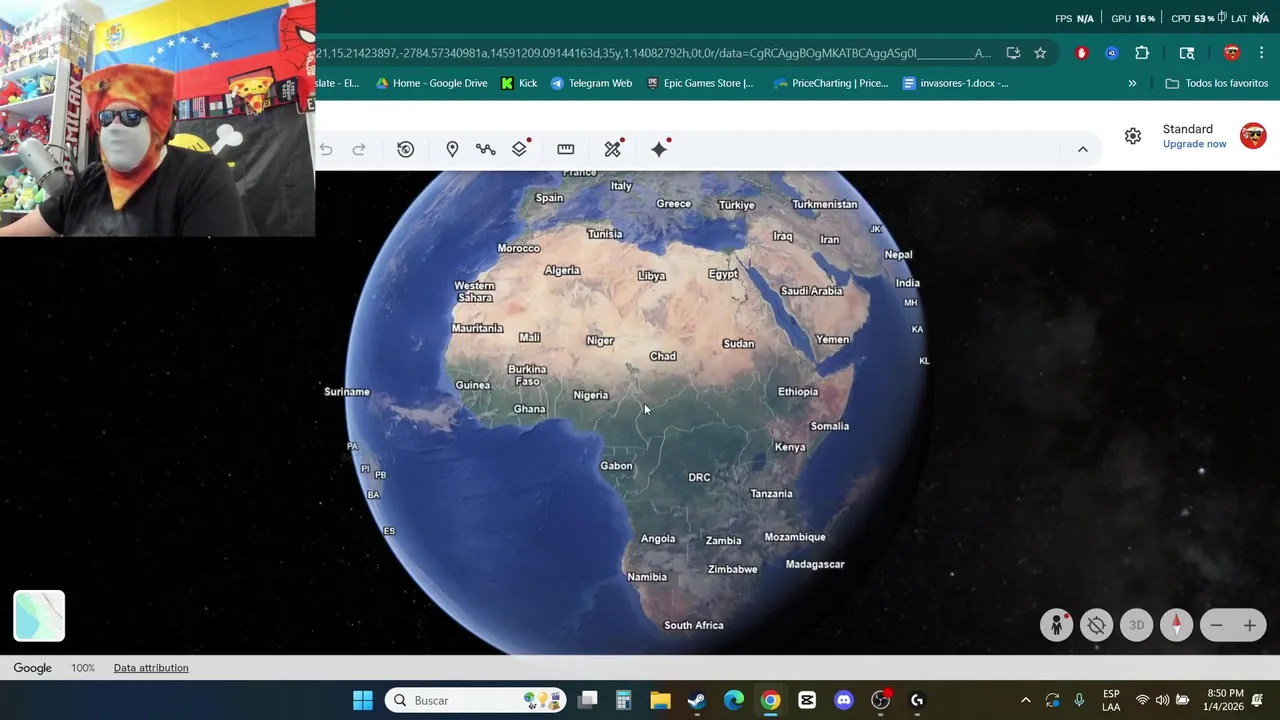Click the undo arrow in Earth toolbar
Viewport: 1280px width, 720px height.
(326, 149)
